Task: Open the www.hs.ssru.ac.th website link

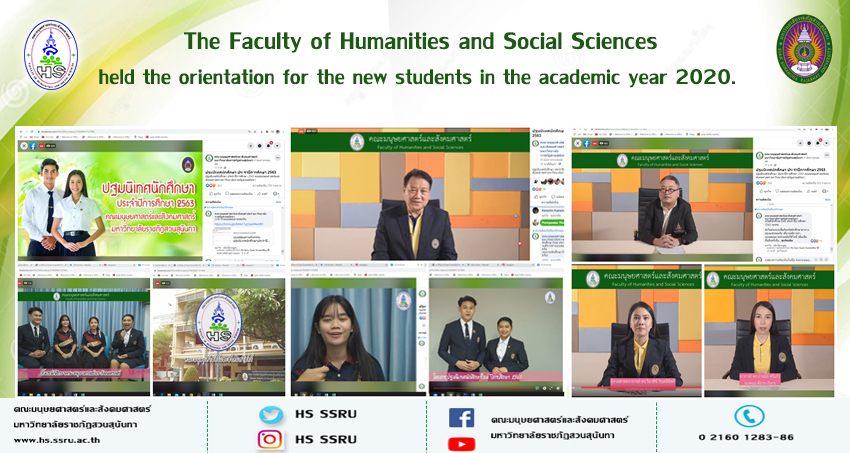Action: click(x=61, y=440)
